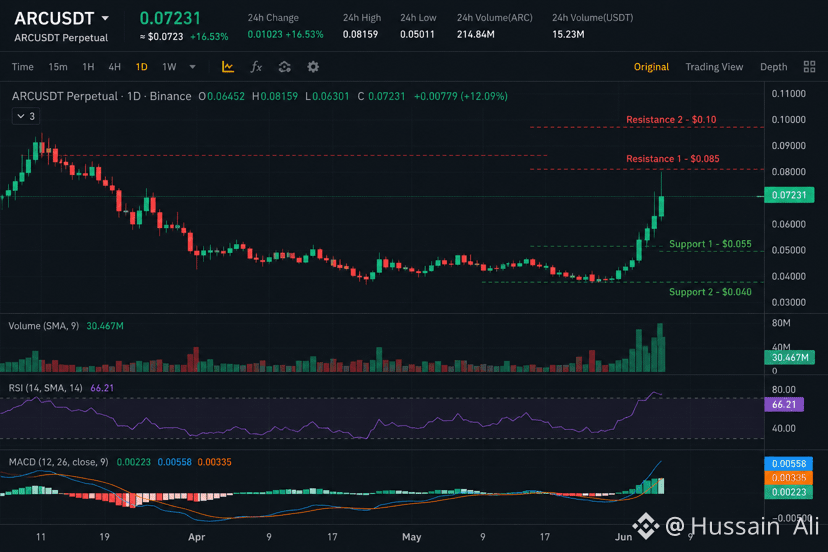Click the orange signal value badge 0.00335
This screenshot has height=552, width=828.
coord(788,478)
